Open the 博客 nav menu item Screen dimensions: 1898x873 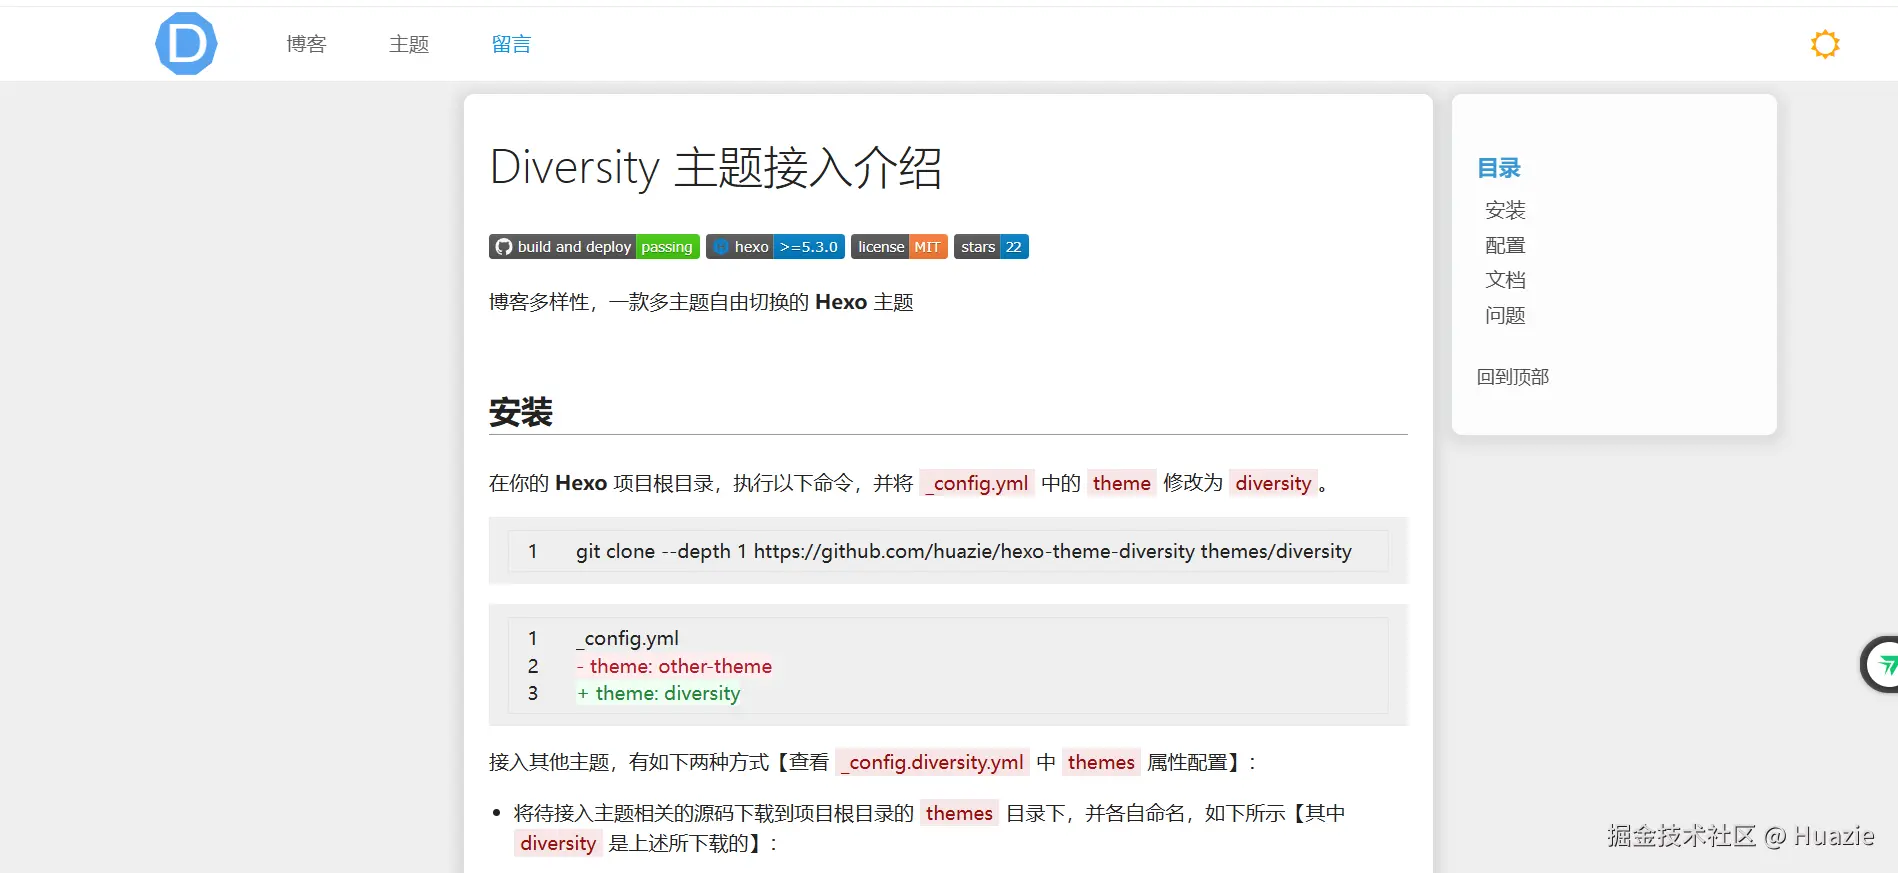click(306, 44)
